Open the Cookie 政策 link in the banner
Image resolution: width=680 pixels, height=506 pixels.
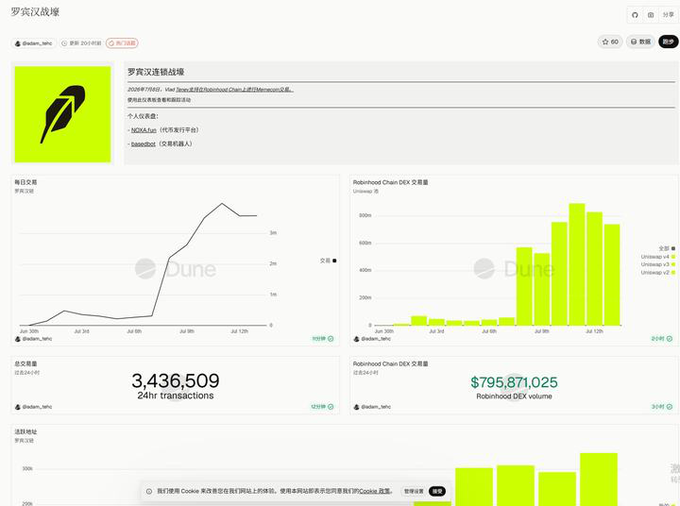coord(375,491)
